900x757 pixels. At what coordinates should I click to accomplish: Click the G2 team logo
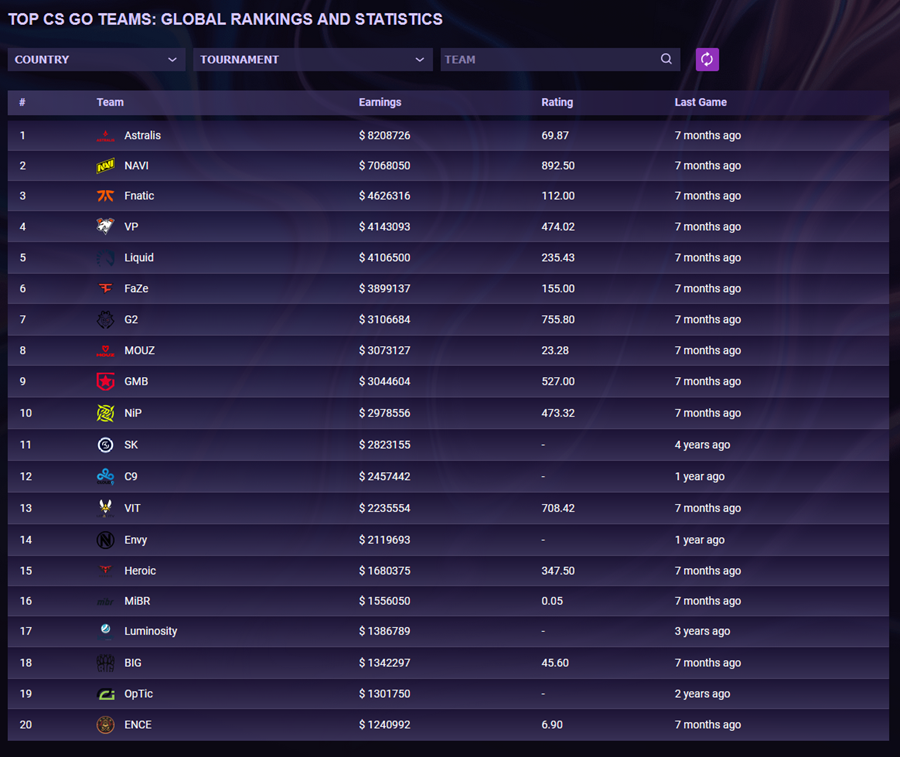click(105, 320)
